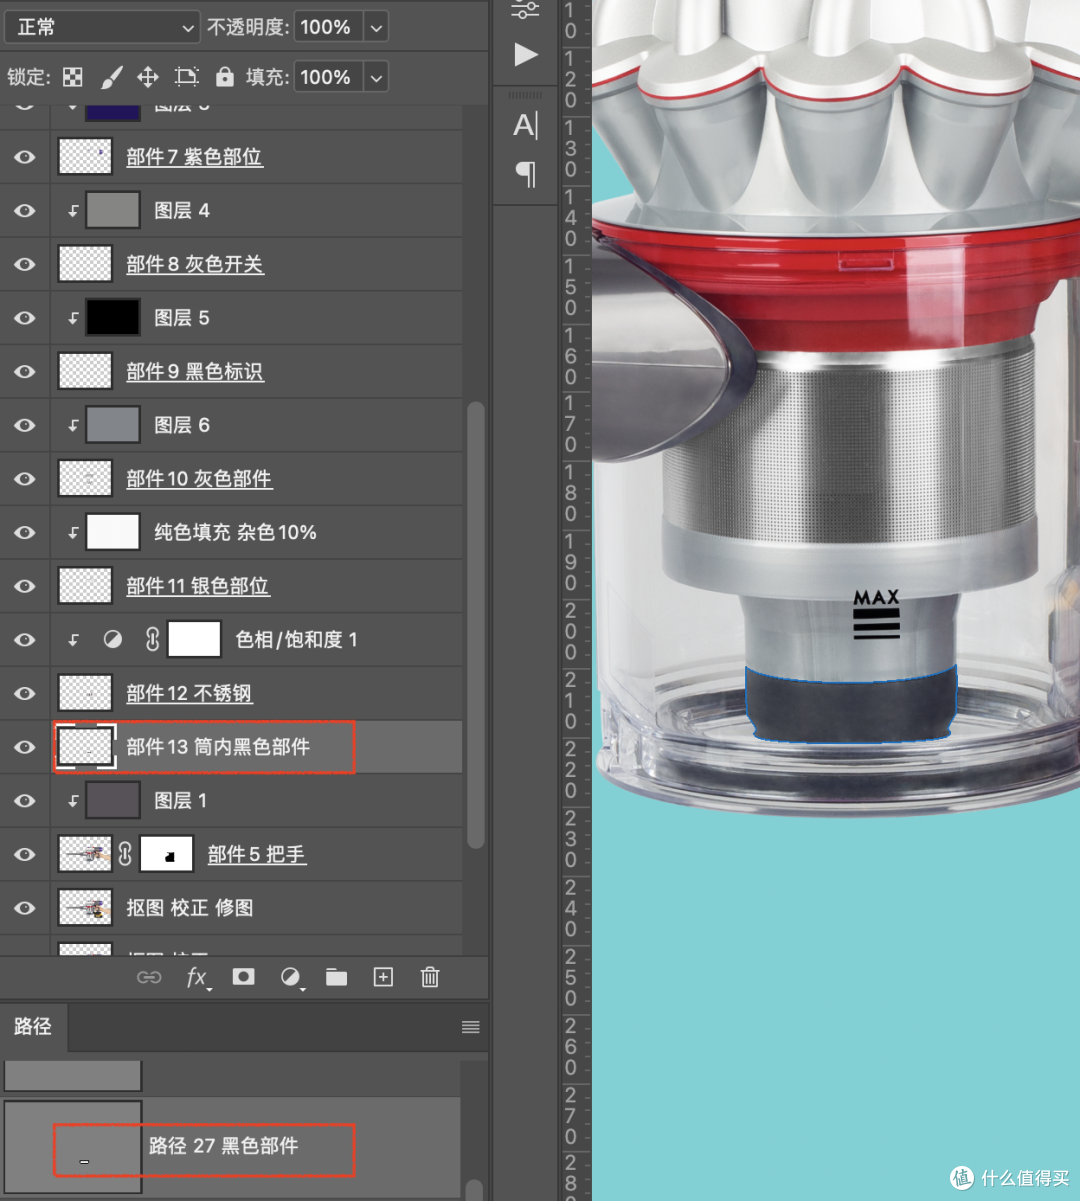Hide the 部件 10 灰色部件 layer

tap(25, 479)
